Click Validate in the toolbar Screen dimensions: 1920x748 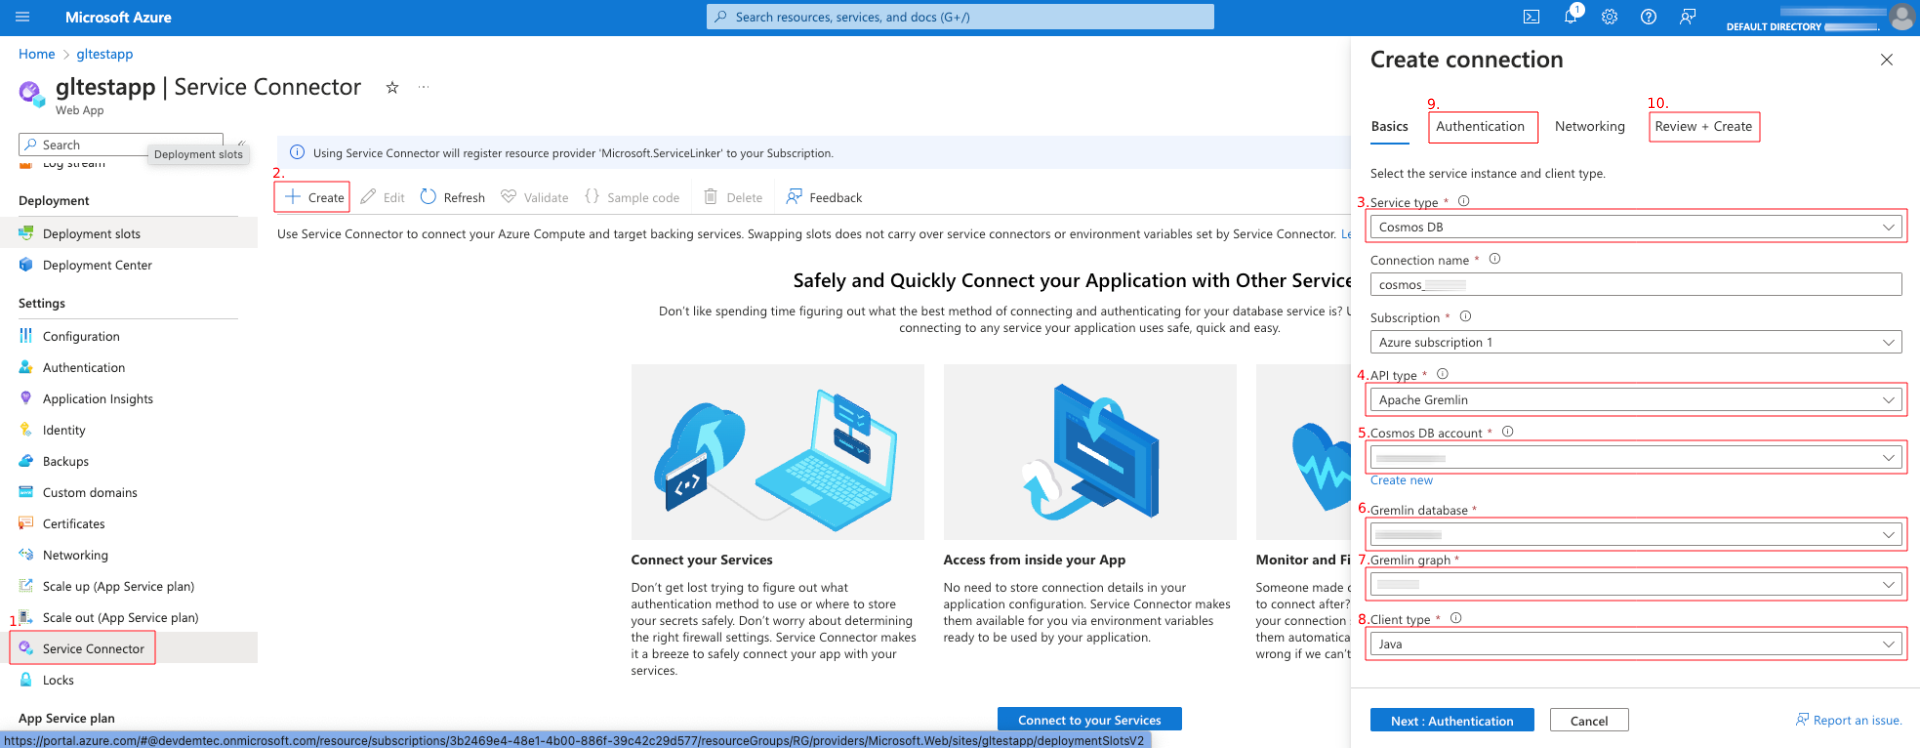click(535, 197)
